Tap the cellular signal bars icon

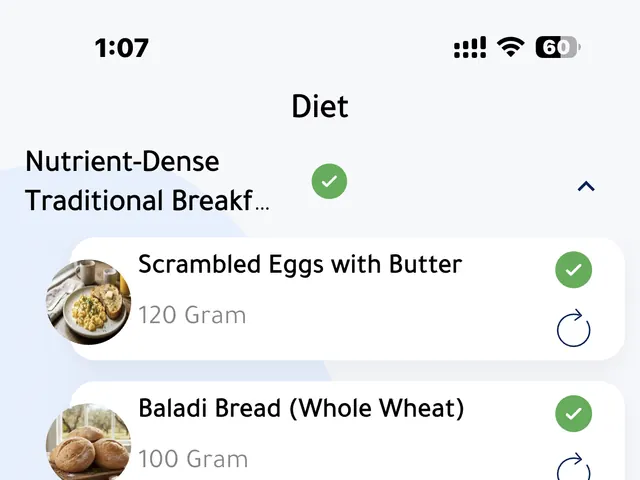click(x=470, y=47)
